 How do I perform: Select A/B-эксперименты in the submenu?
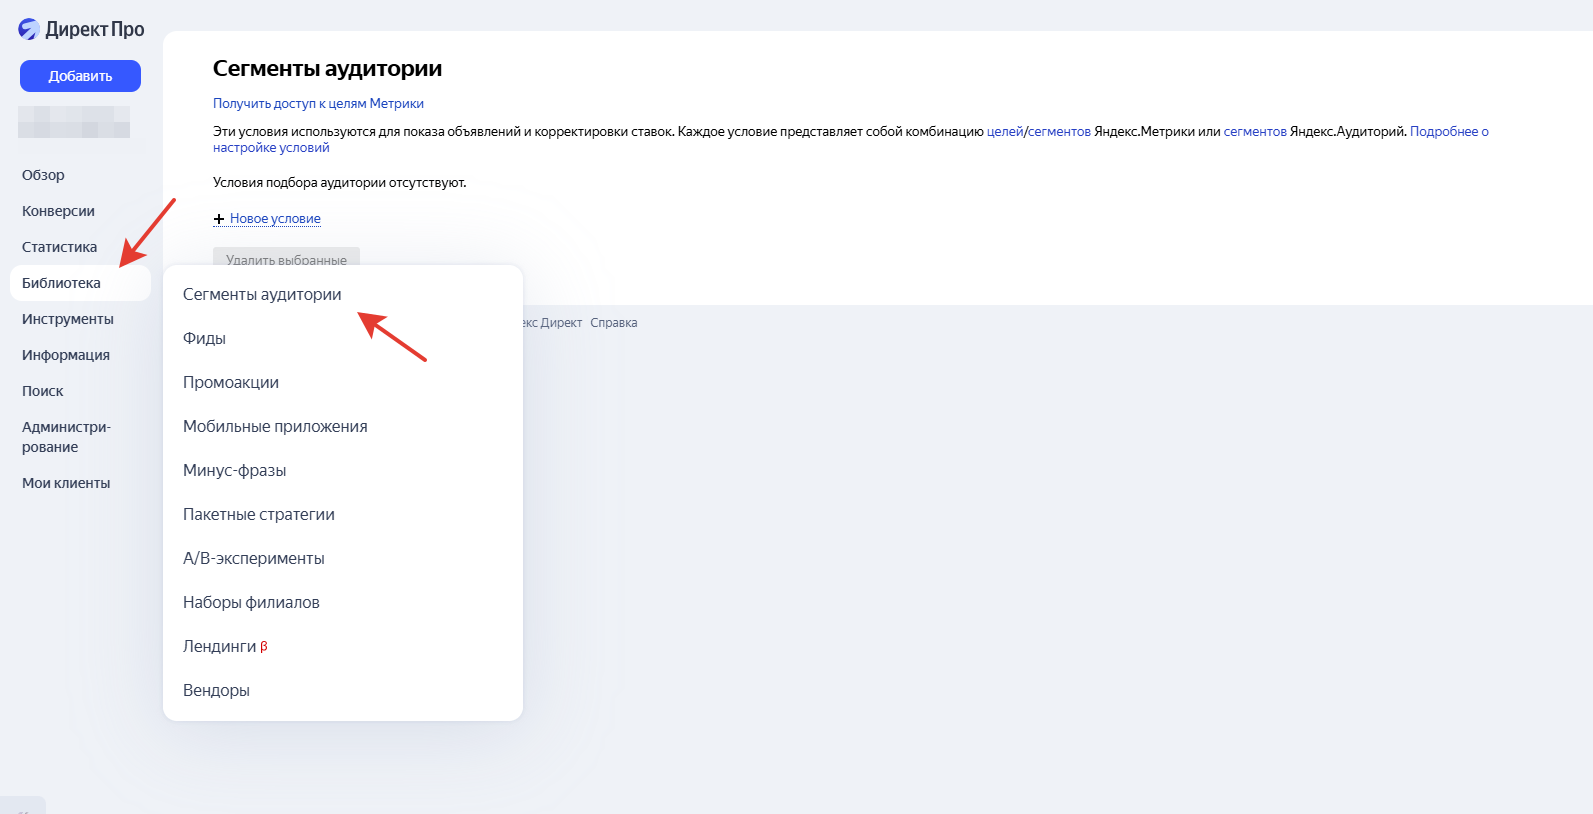click(x=253, y=558)
